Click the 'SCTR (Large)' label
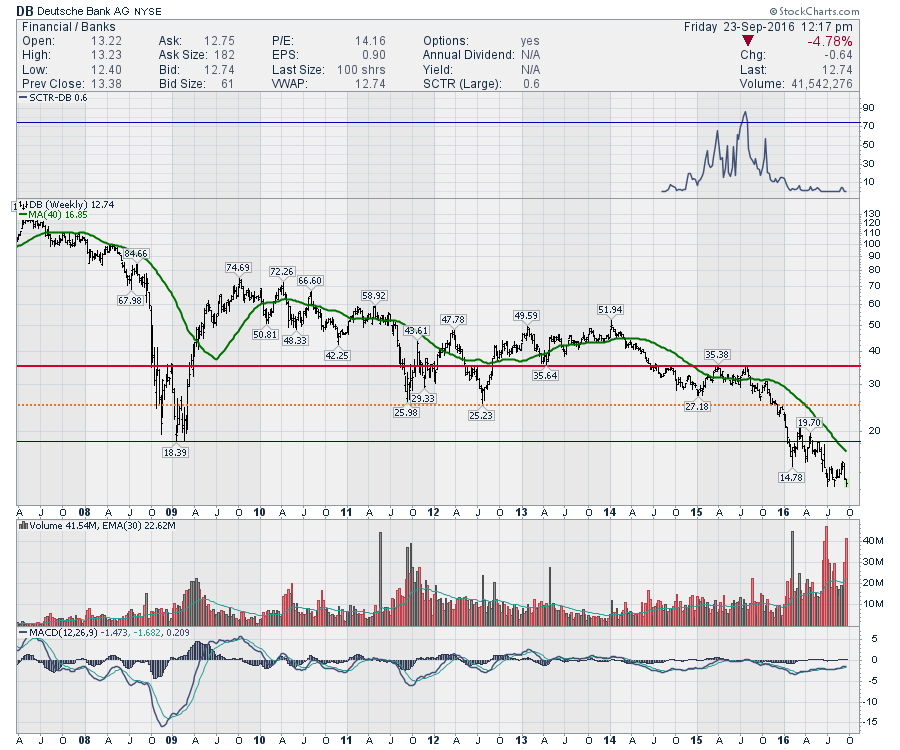900x750 pixels. [463, 84]
